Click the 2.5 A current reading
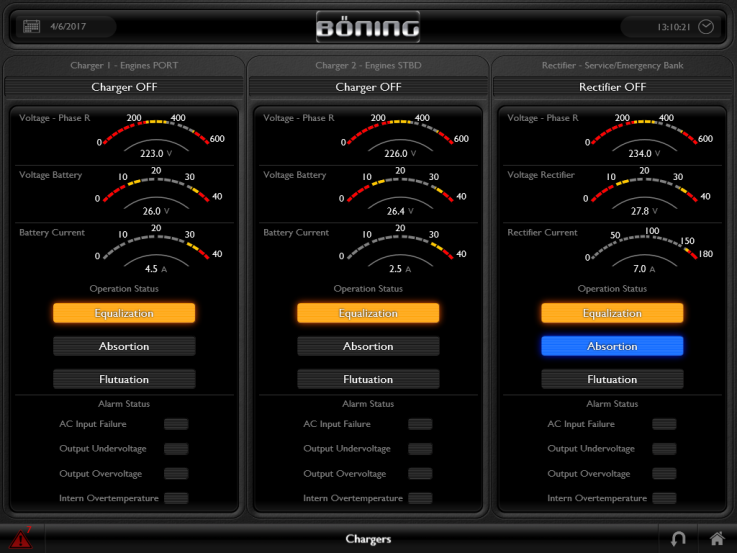The height and width of the screenshot is (553, 737). 400,269
